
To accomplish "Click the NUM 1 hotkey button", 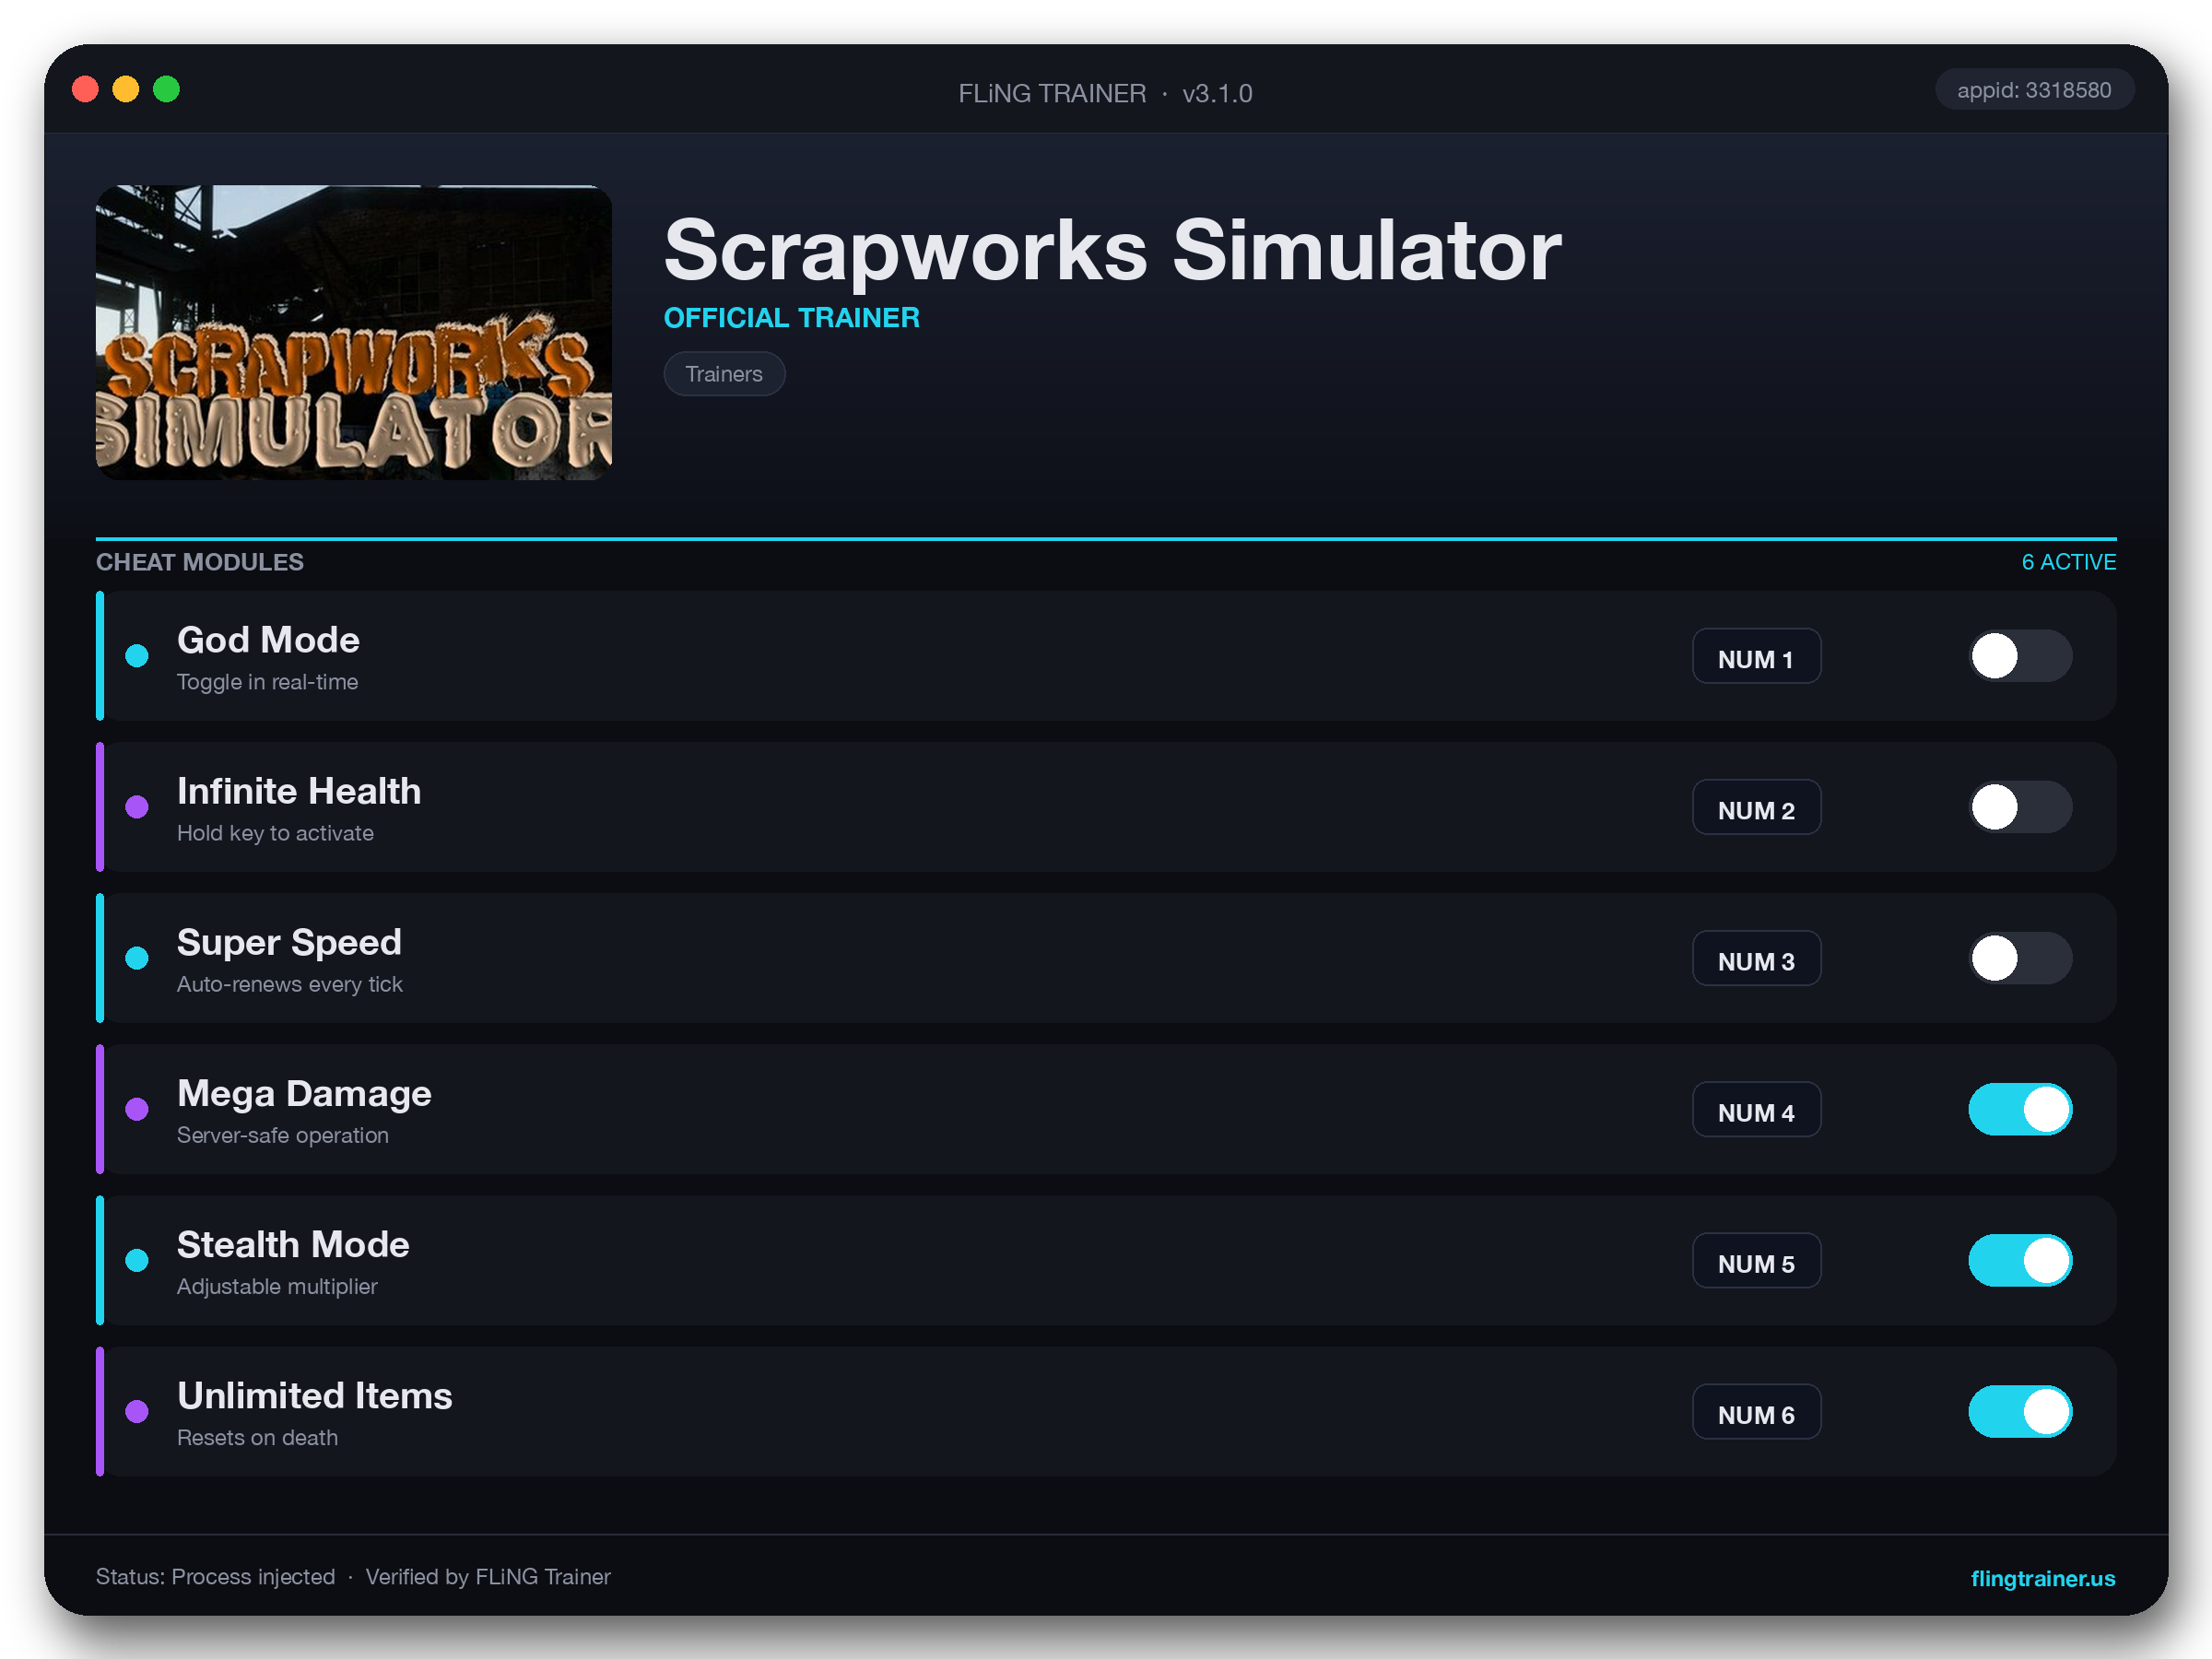I will tap(1756, 656).
